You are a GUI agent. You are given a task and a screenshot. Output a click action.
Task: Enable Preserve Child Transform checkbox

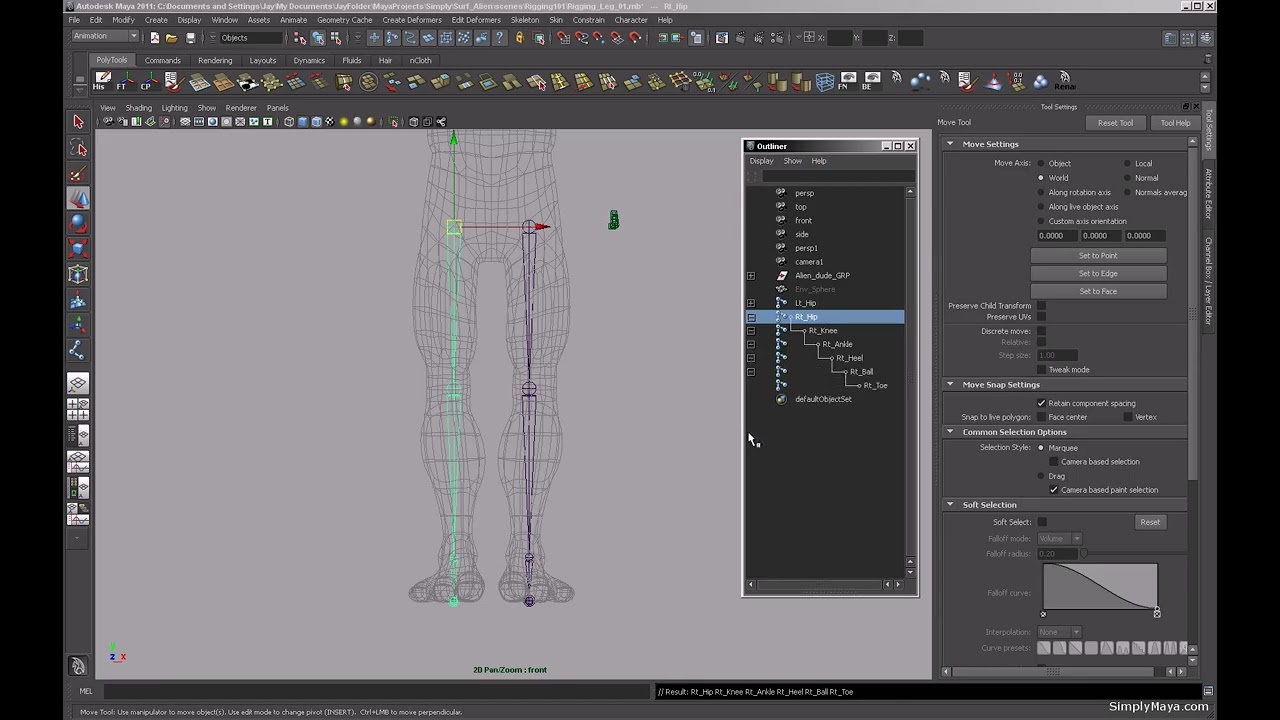pyautogui.click(x=1041, y=306)
